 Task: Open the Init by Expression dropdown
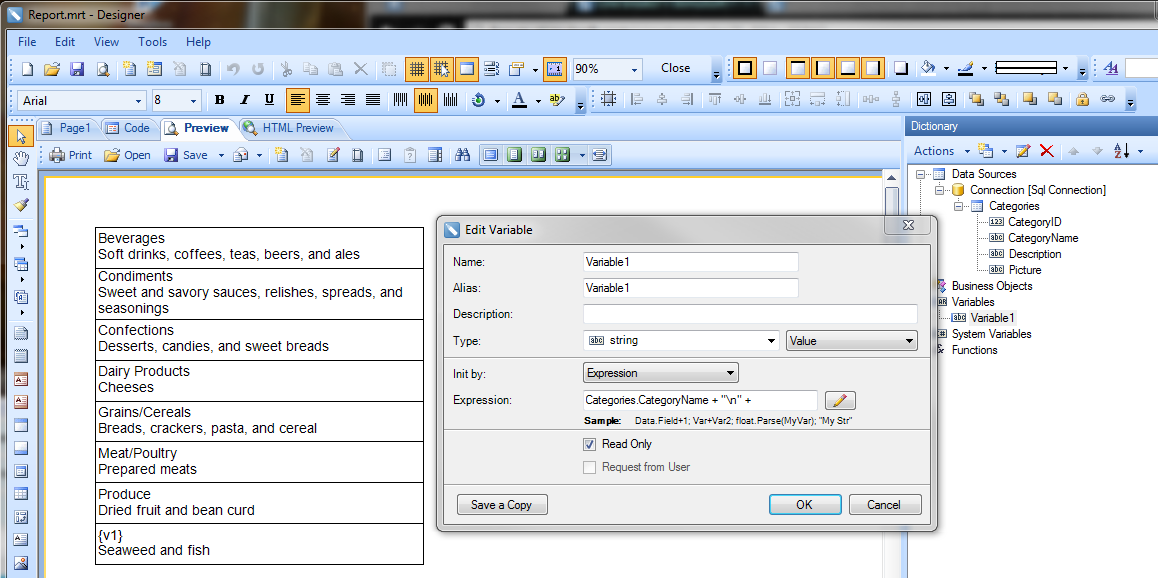[660, 373]
